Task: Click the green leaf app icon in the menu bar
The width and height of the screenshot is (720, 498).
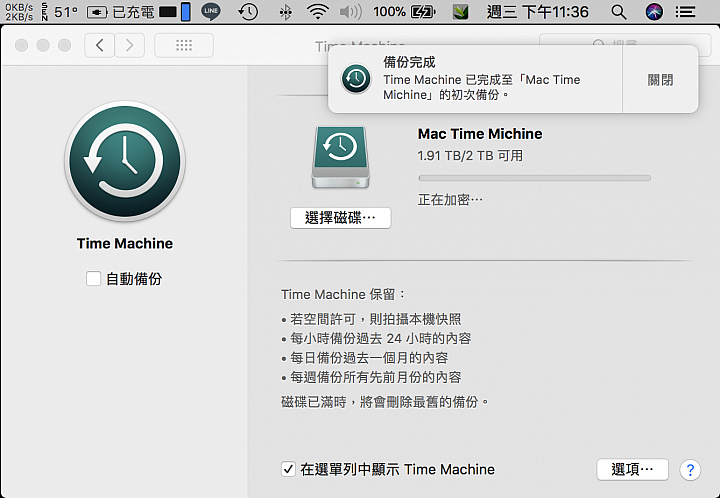Action: pyautogui.click(x=460, y=12)
